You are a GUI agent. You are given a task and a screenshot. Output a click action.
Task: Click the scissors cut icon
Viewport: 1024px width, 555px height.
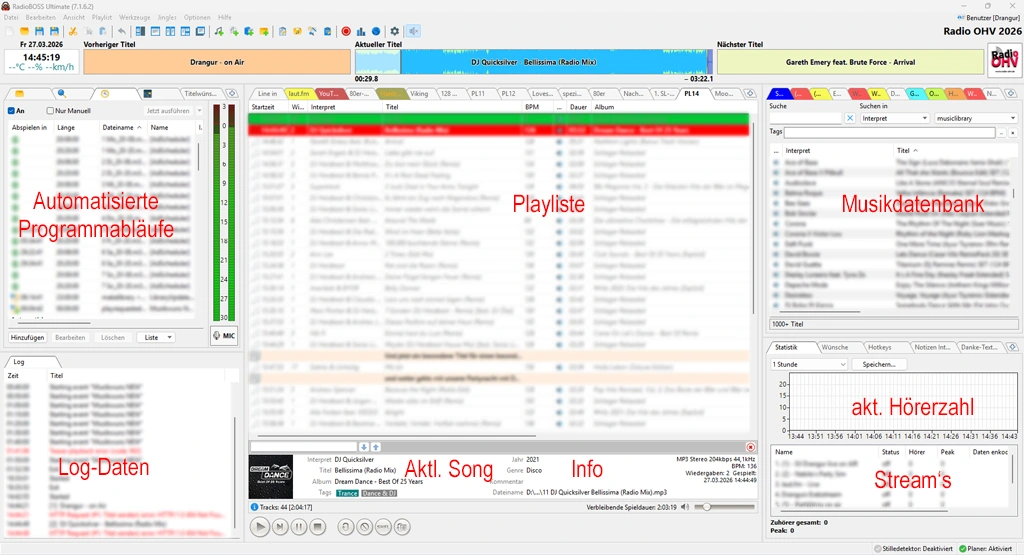[73, 31]
